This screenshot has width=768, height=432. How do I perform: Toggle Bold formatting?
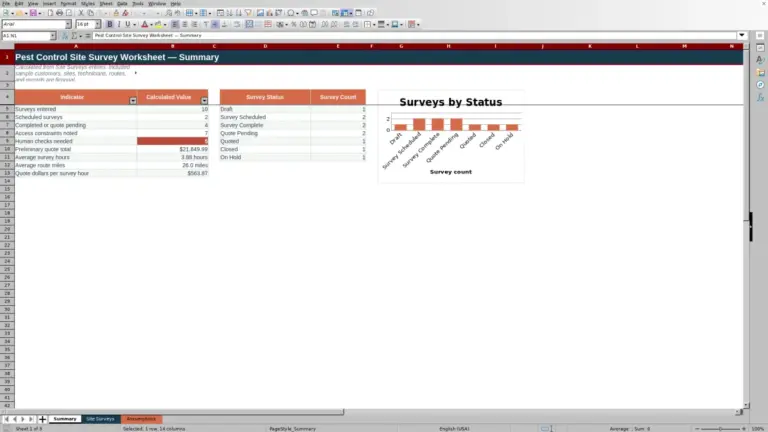coord(110,24)
